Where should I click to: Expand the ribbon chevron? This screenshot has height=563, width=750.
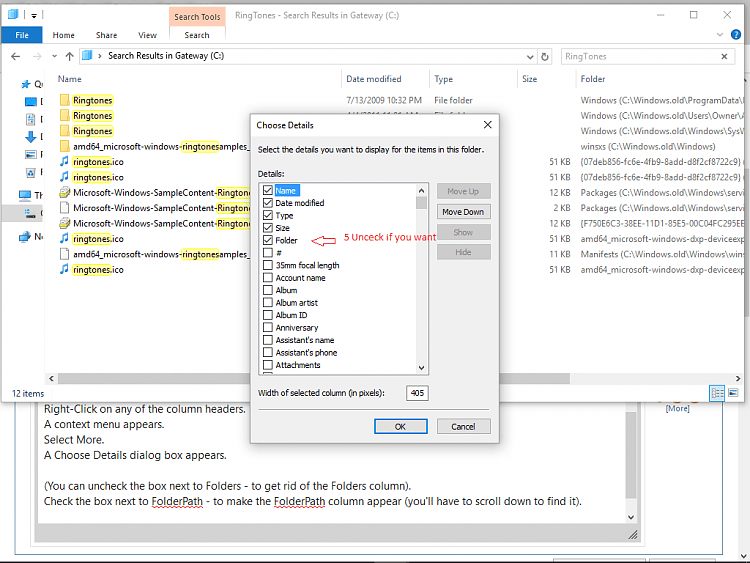pyautogui.click(x=719, y=34)
